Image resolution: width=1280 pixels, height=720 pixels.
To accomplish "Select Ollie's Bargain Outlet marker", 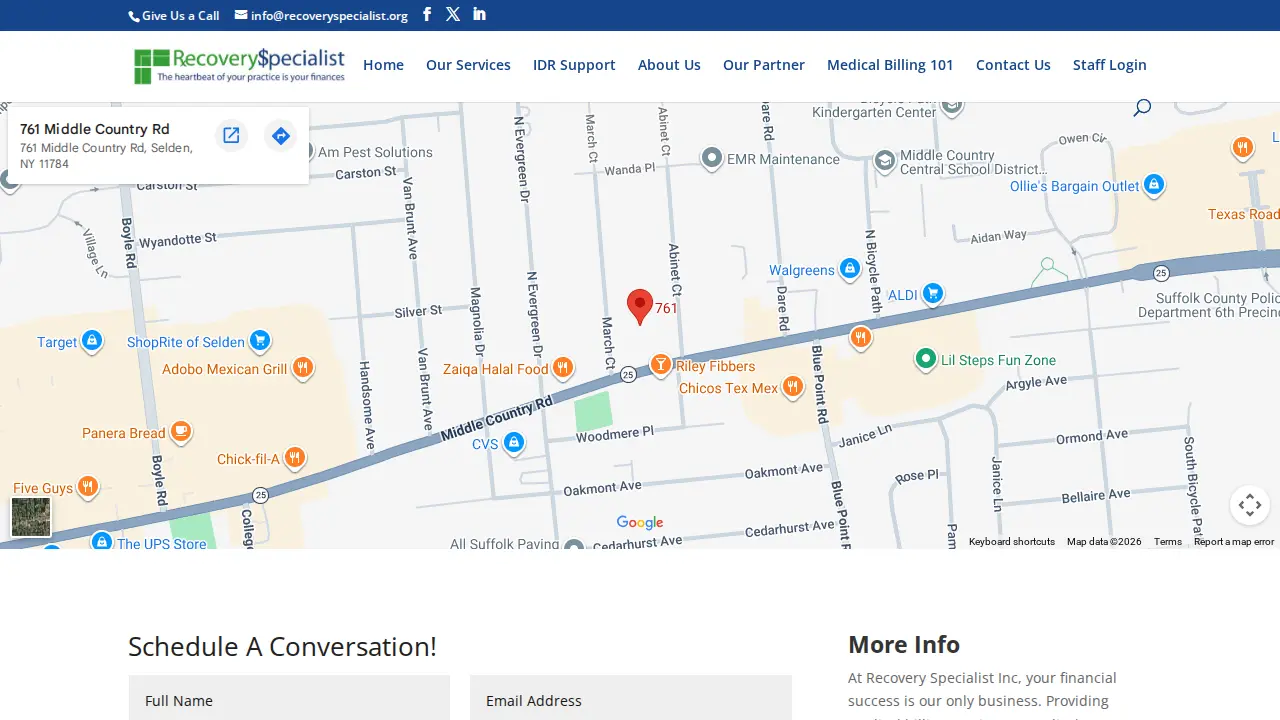I will pos(1154,185).
